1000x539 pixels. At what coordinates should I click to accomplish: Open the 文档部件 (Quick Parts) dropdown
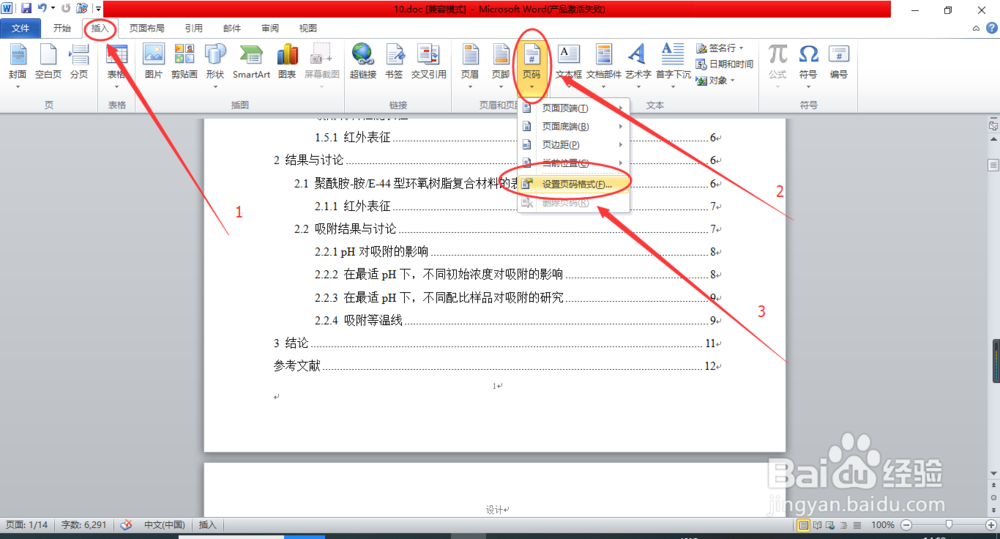[x=603, y=64]
